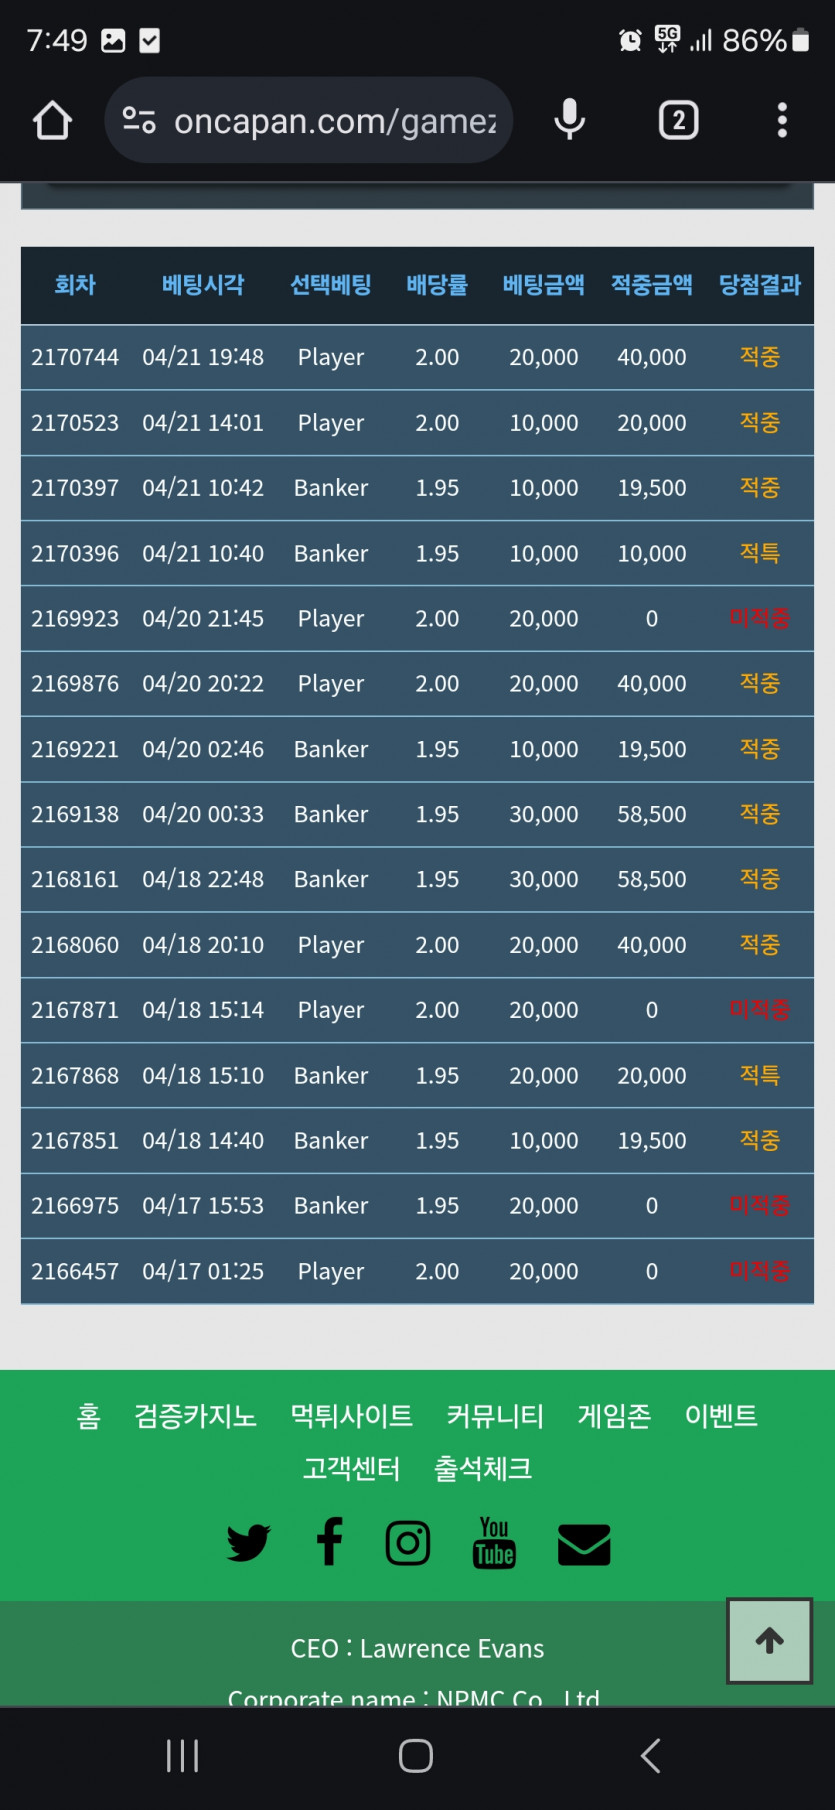Open the YouTube social icon

[x=494, y=1543]
